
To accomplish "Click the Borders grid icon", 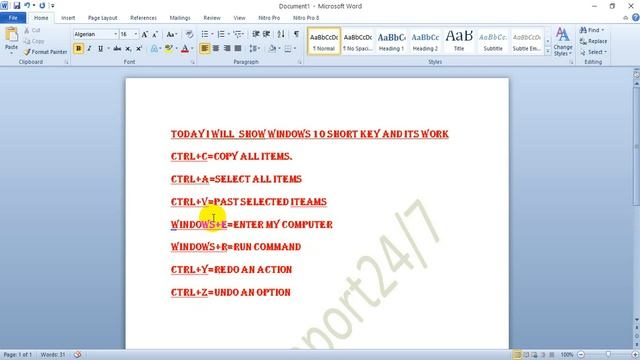I will (x=288, y=49).
